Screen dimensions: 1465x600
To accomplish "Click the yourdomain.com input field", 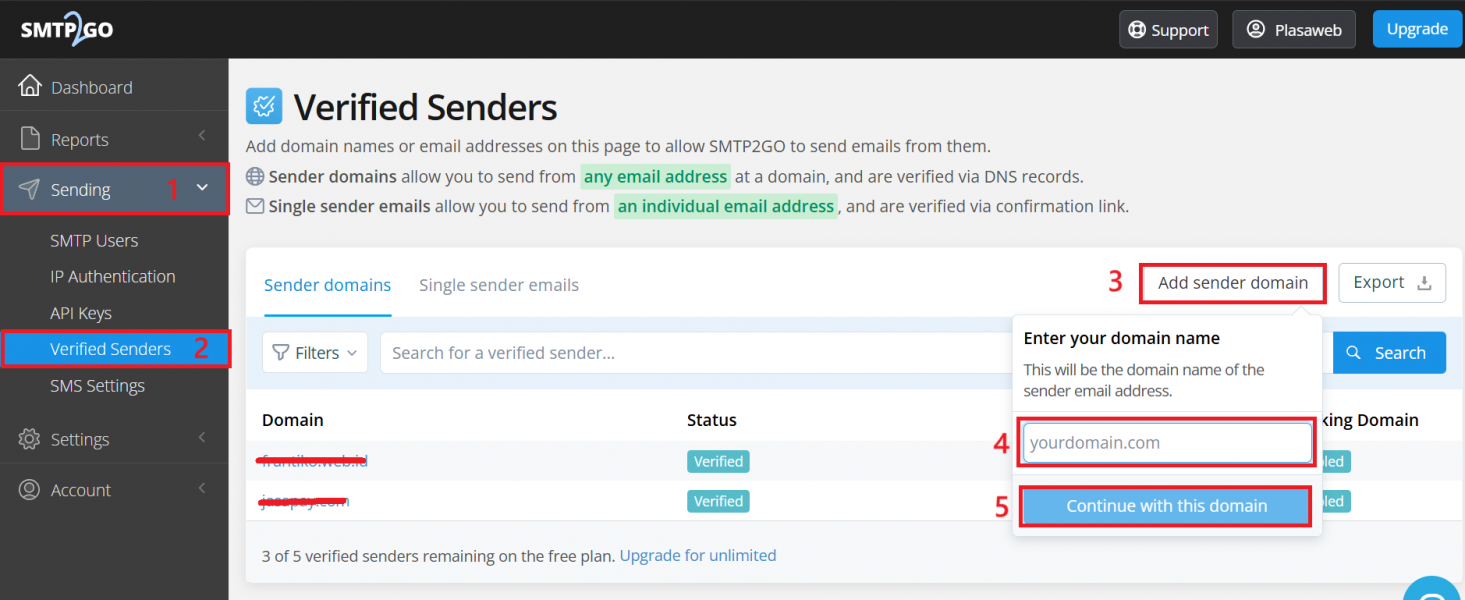I will click(1167, 443).
